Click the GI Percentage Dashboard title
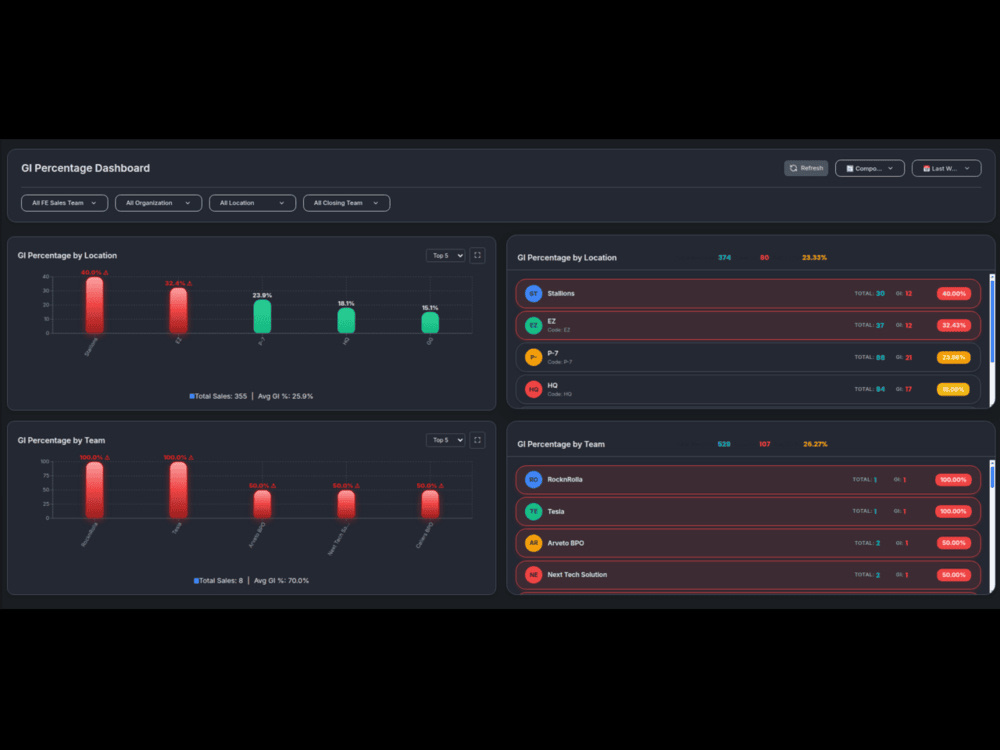 tap(85, 168)
